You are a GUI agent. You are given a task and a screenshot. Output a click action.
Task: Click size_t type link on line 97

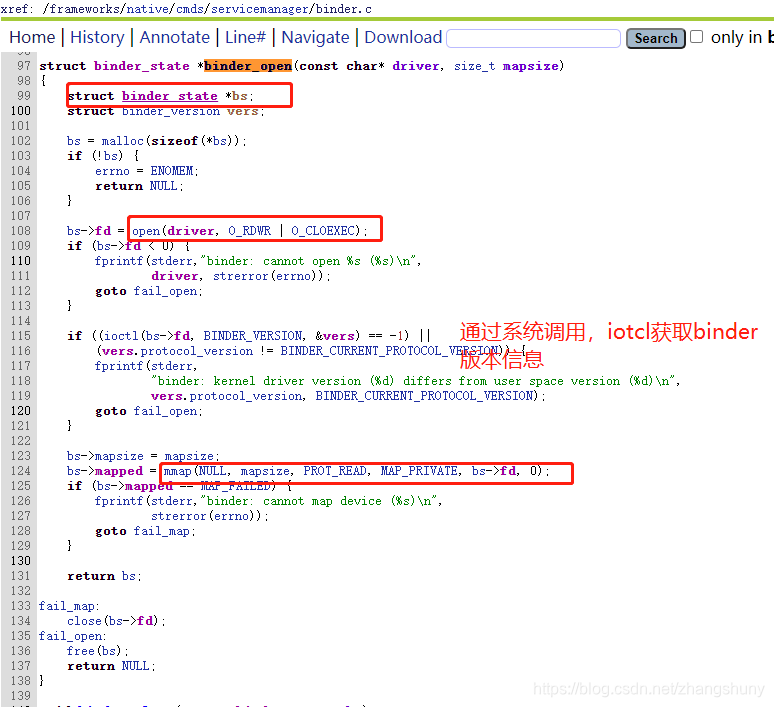474,66
